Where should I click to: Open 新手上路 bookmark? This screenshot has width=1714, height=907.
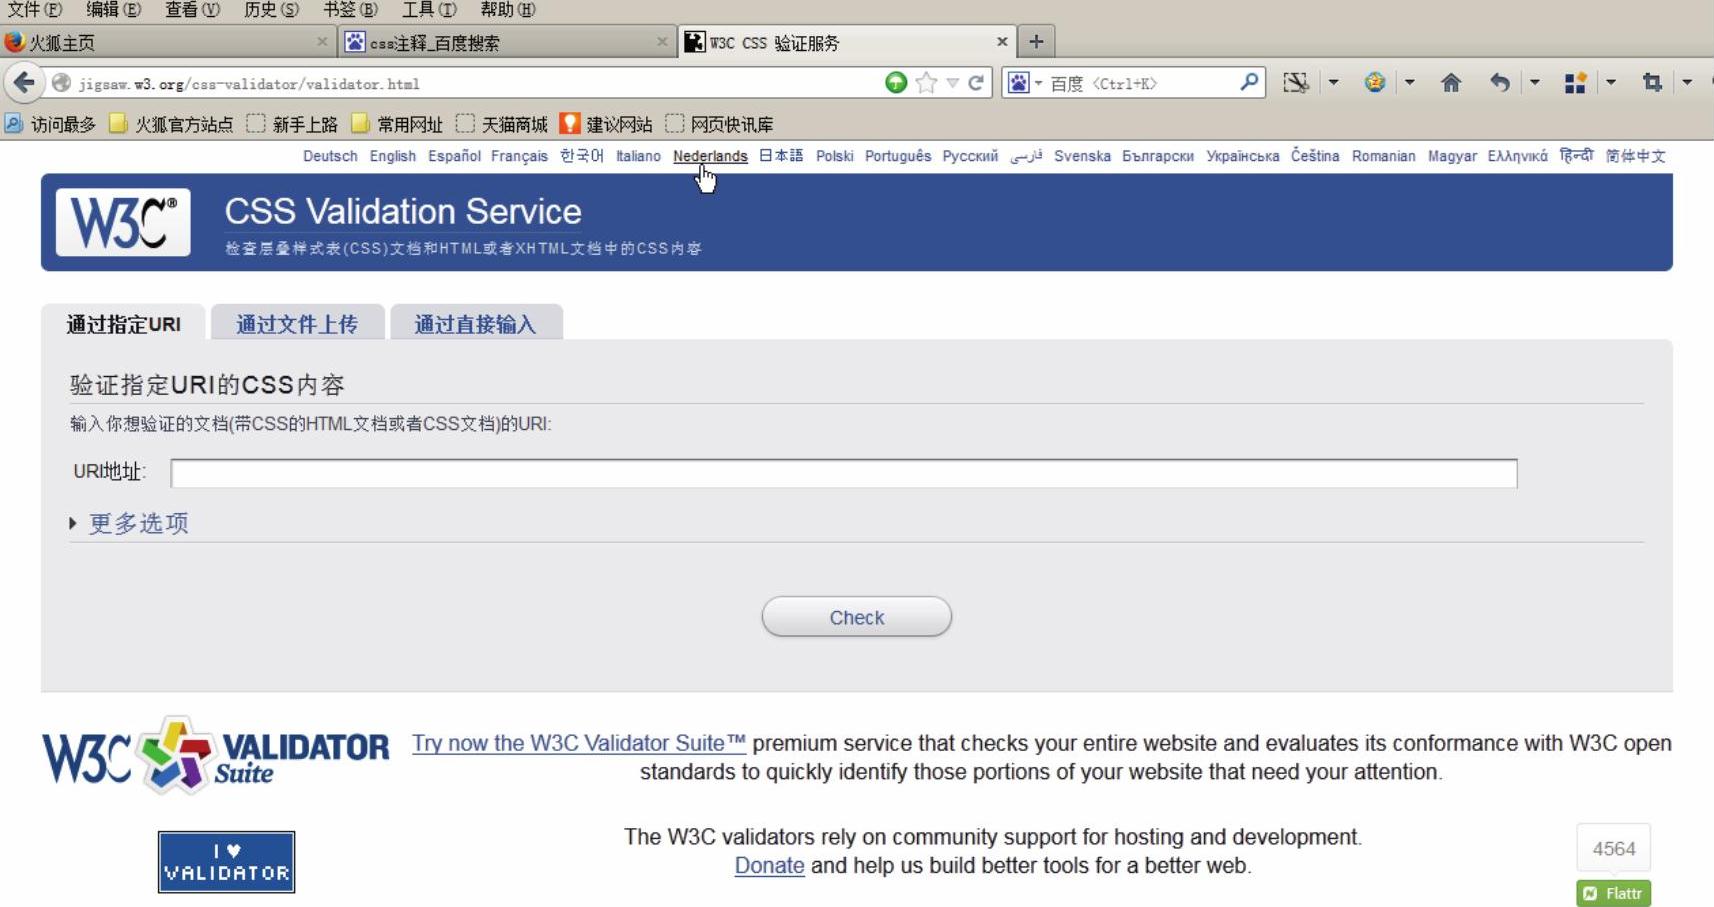tap(292, 124)
